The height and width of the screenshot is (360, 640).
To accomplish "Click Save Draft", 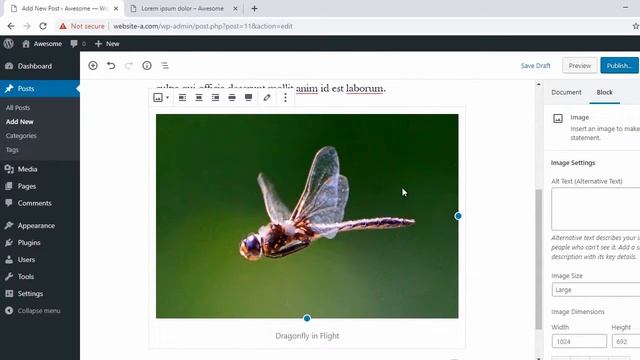I will [536, 66].
